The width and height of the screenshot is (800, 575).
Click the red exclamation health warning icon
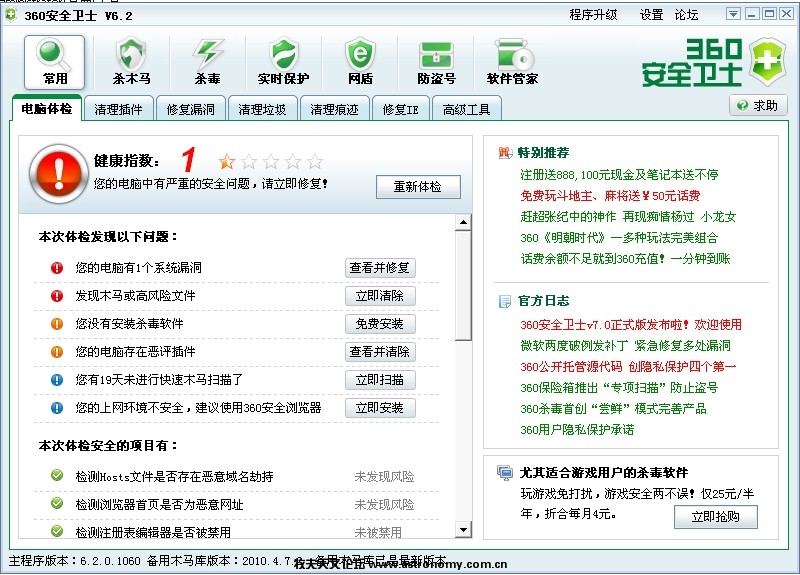click(x=58, y=173)
